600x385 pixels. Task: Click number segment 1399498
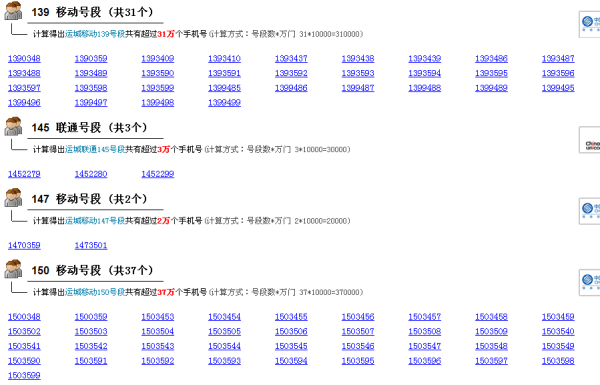coord(158,103)
